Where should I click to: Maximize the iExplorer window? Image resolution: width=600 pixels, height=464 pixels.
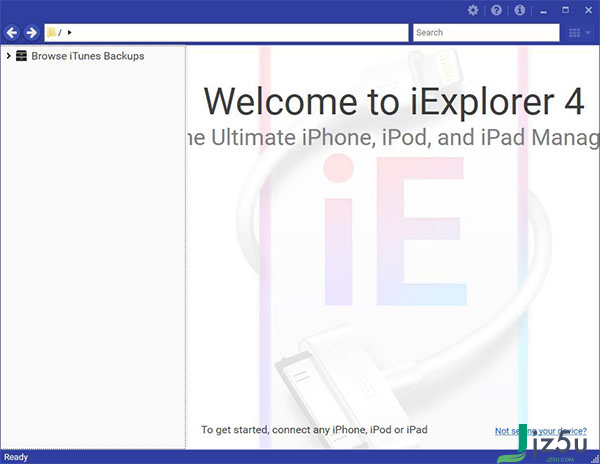[x=566, y=10]
